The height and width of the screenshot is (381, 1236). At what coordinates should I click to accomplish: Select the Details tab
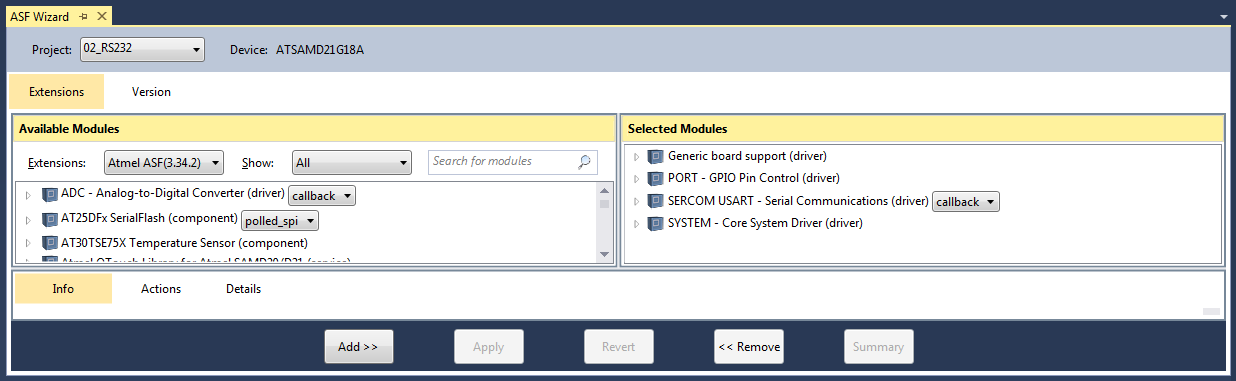click(x=243, y=288)
